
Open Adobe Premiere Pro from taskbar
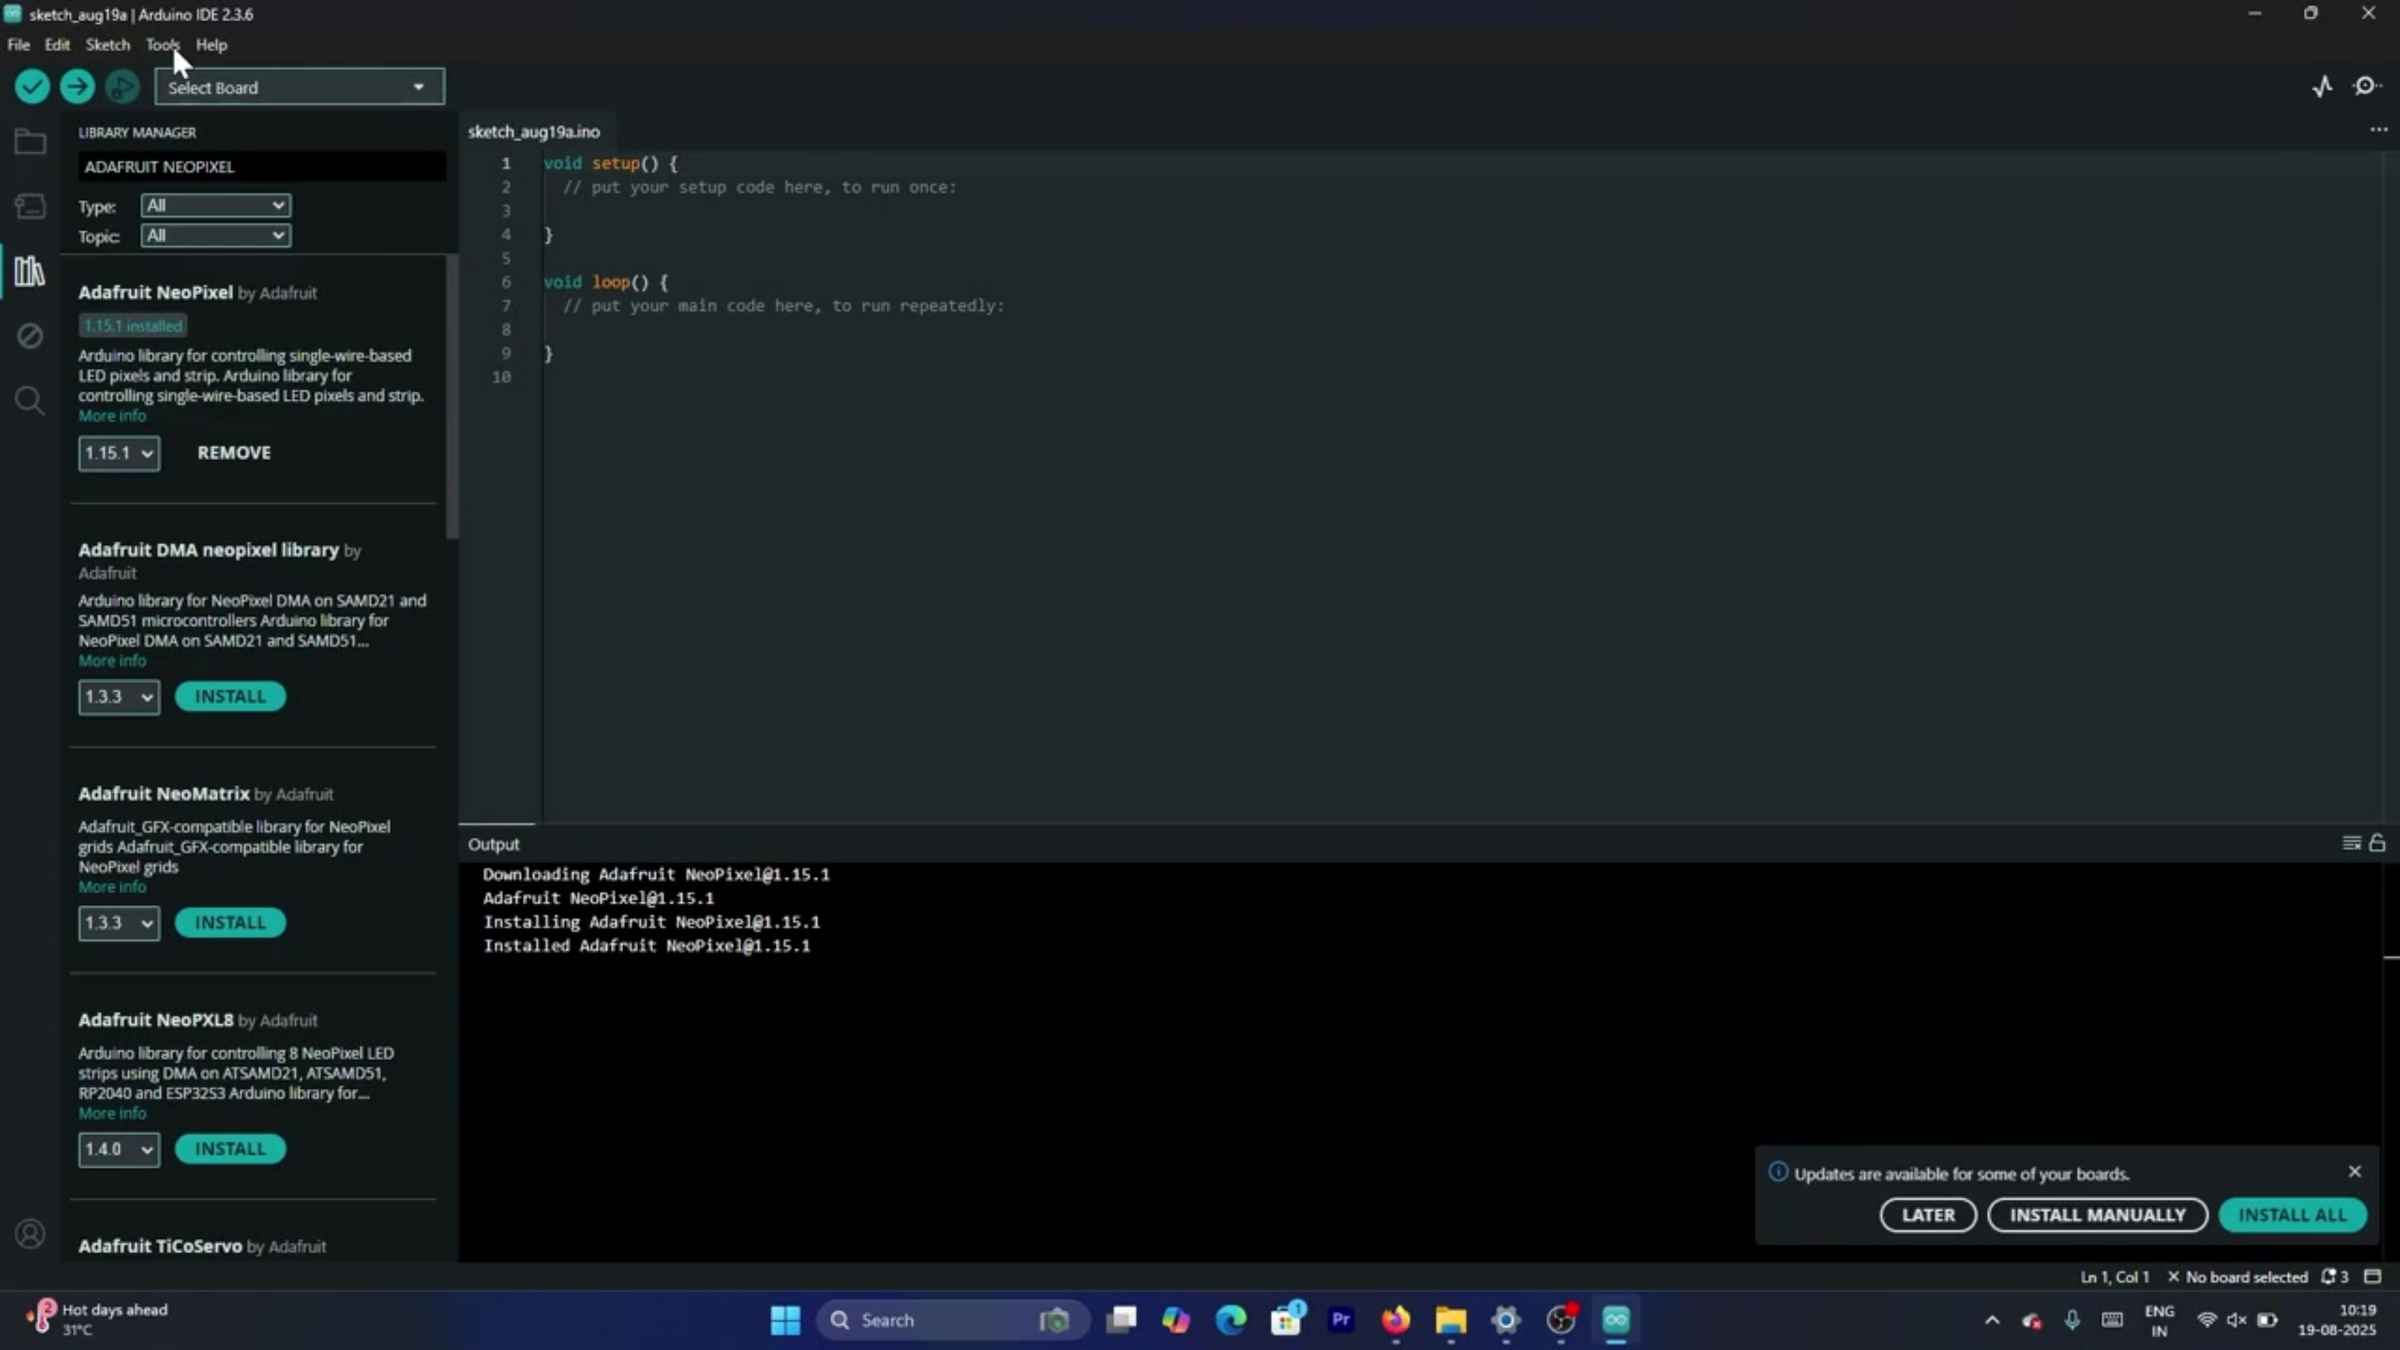1340,1320
